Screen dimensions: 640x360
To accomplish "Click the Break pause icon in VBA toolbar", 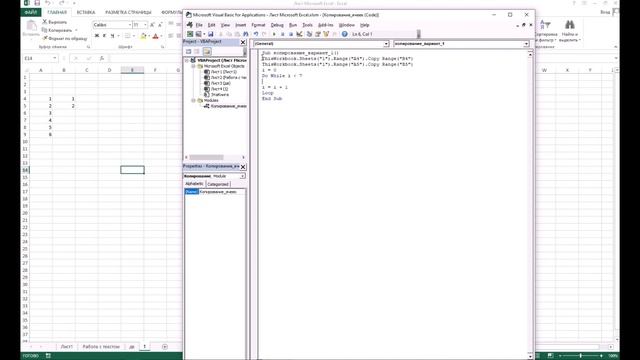I will 282,34.
